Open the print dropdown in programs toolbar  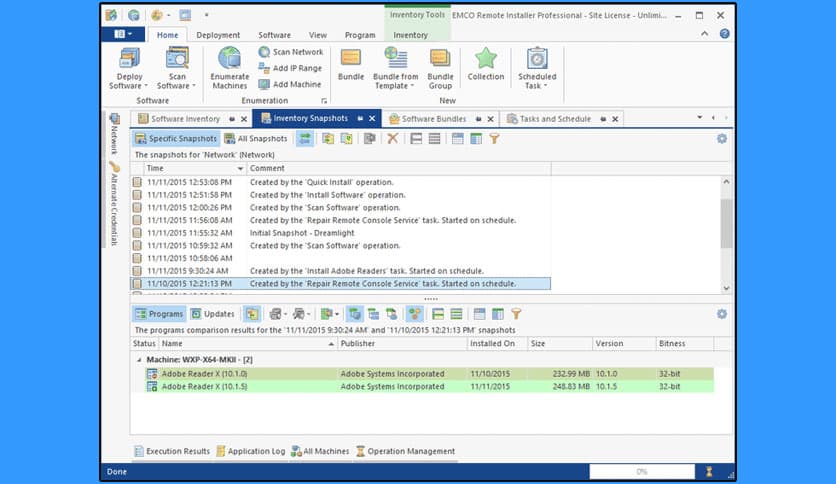(278, 314)
